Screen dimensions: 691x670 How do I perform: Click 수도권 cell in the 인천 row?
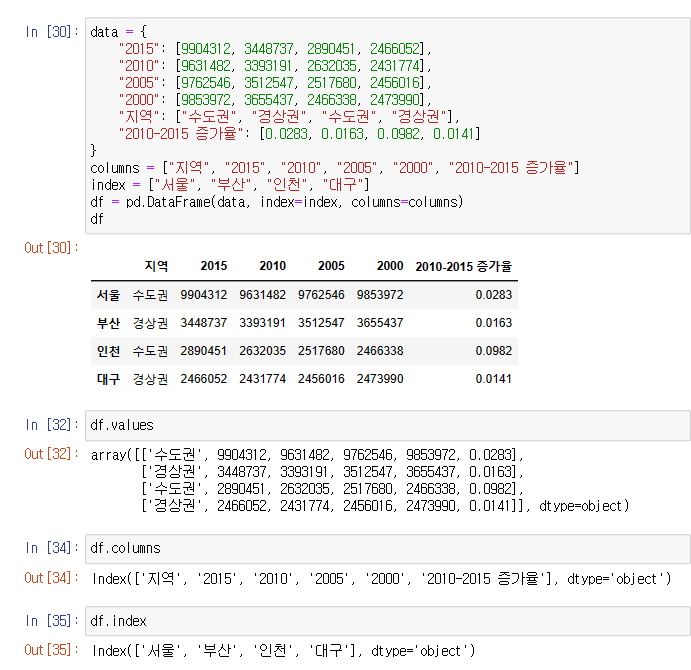click(x=150, y=351)
